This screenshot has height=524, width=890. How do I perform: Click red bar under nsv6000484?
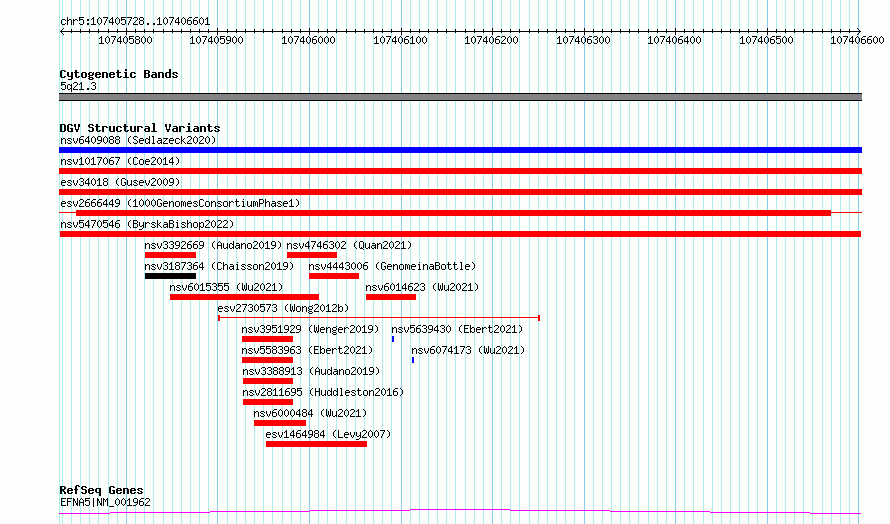pyautogui.click(x=280, y=423)
